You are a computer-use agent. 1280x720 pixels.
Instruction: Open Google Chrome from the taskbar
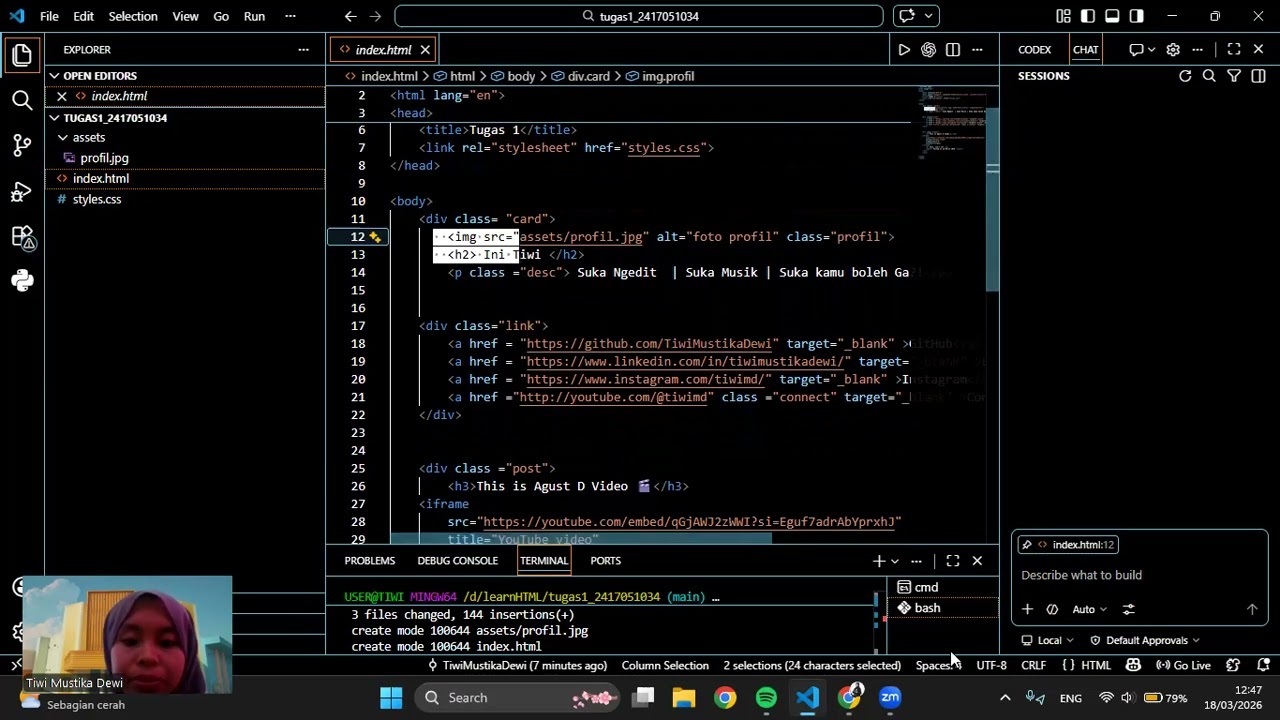(725, 698)
